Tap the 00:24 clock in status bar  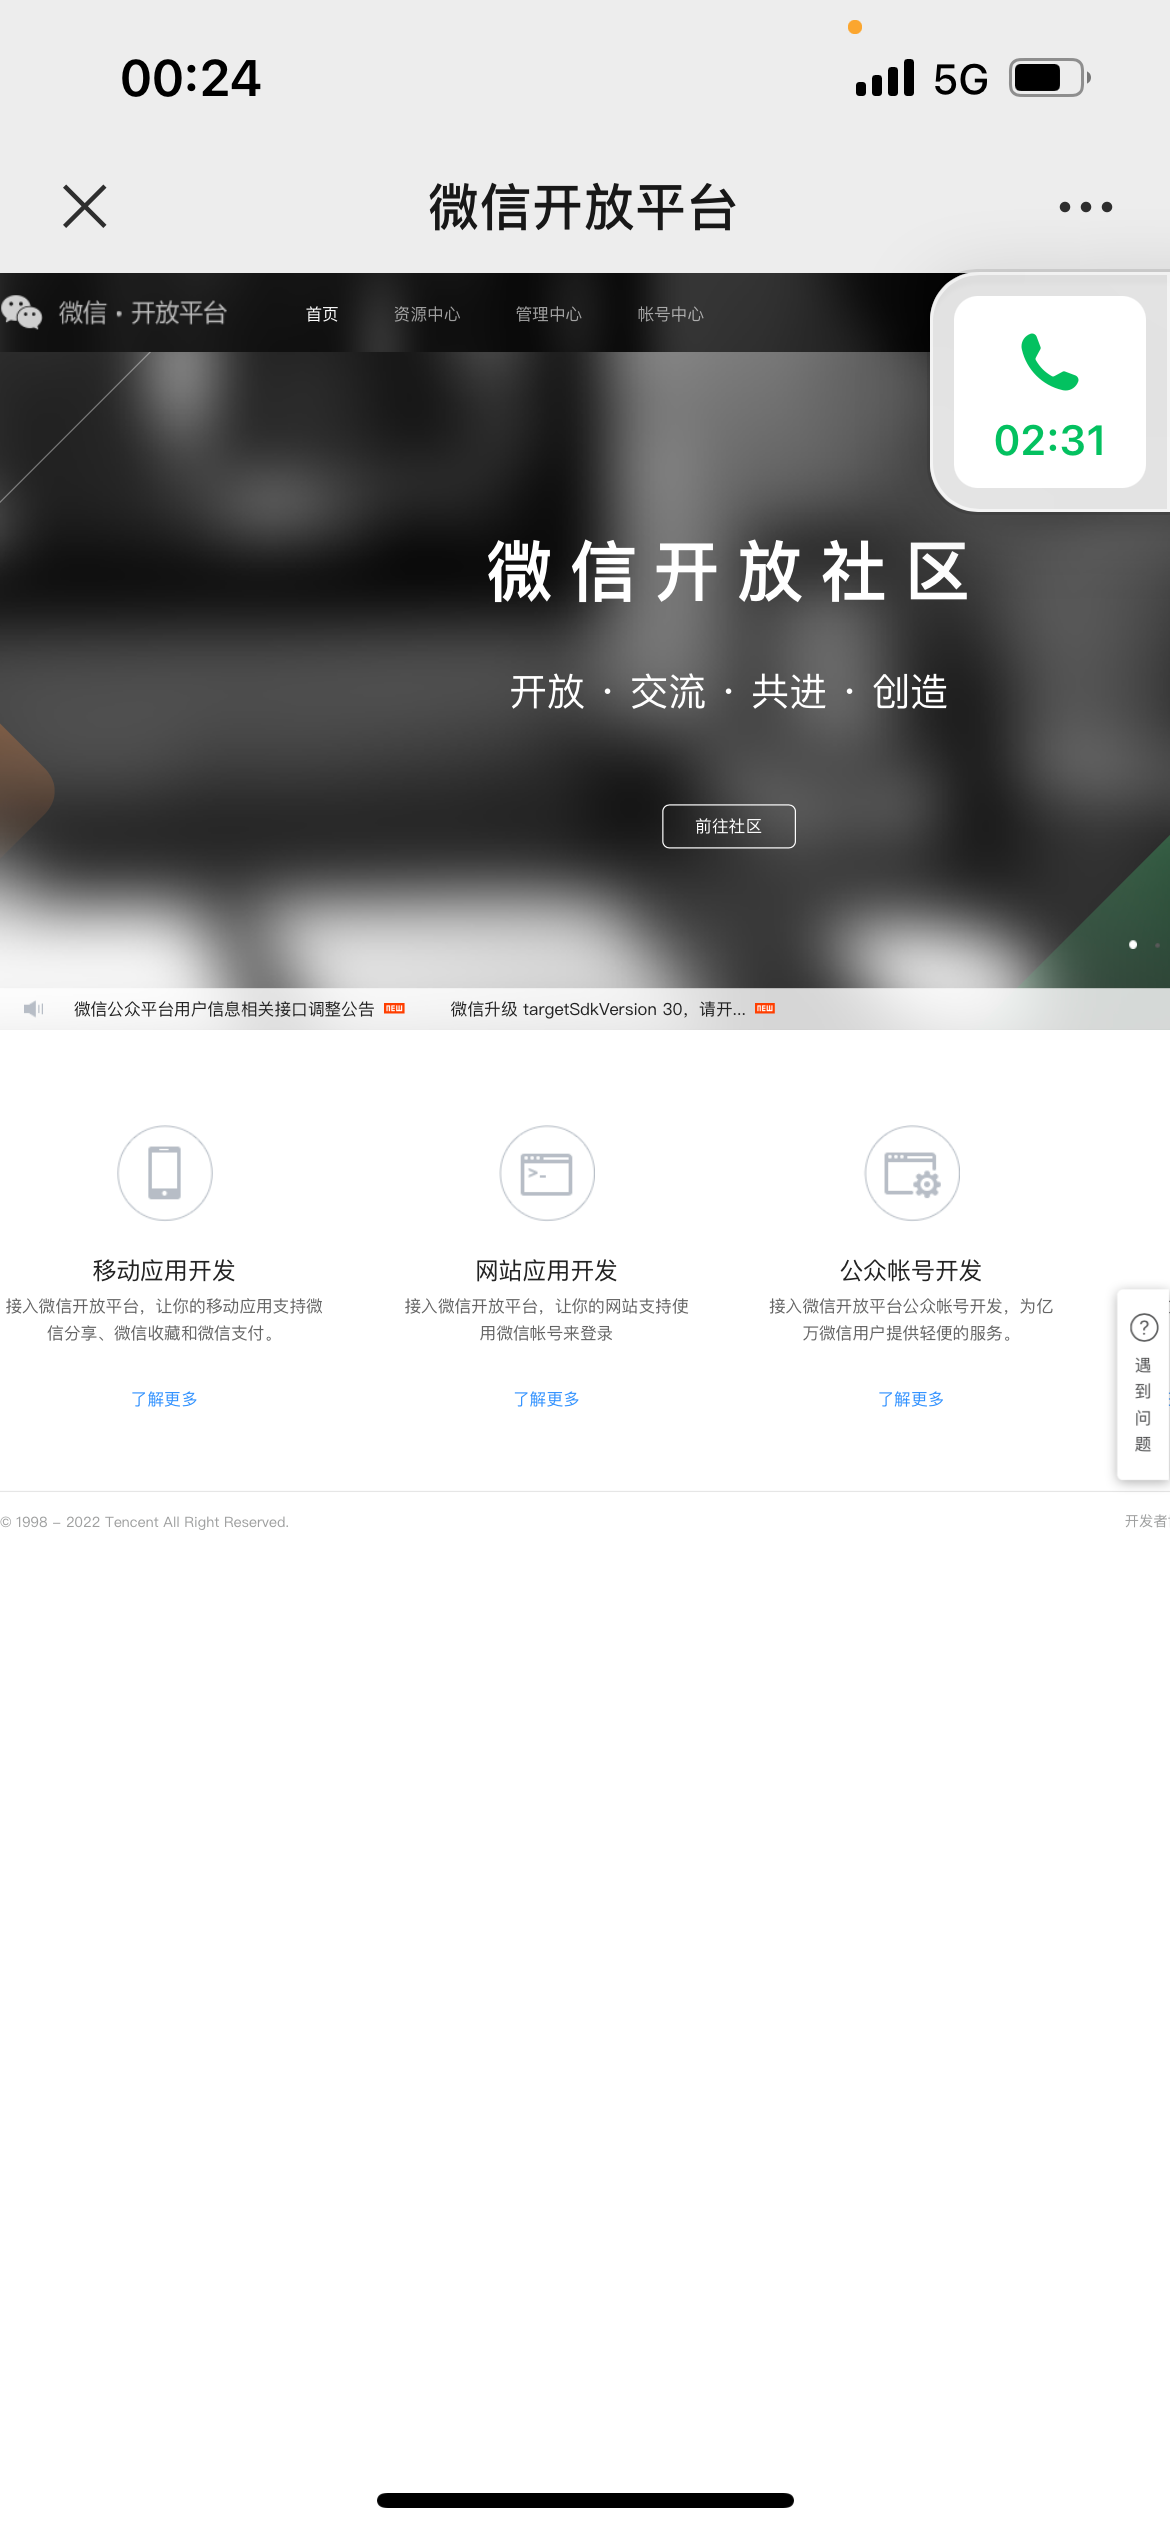[191, 78]
